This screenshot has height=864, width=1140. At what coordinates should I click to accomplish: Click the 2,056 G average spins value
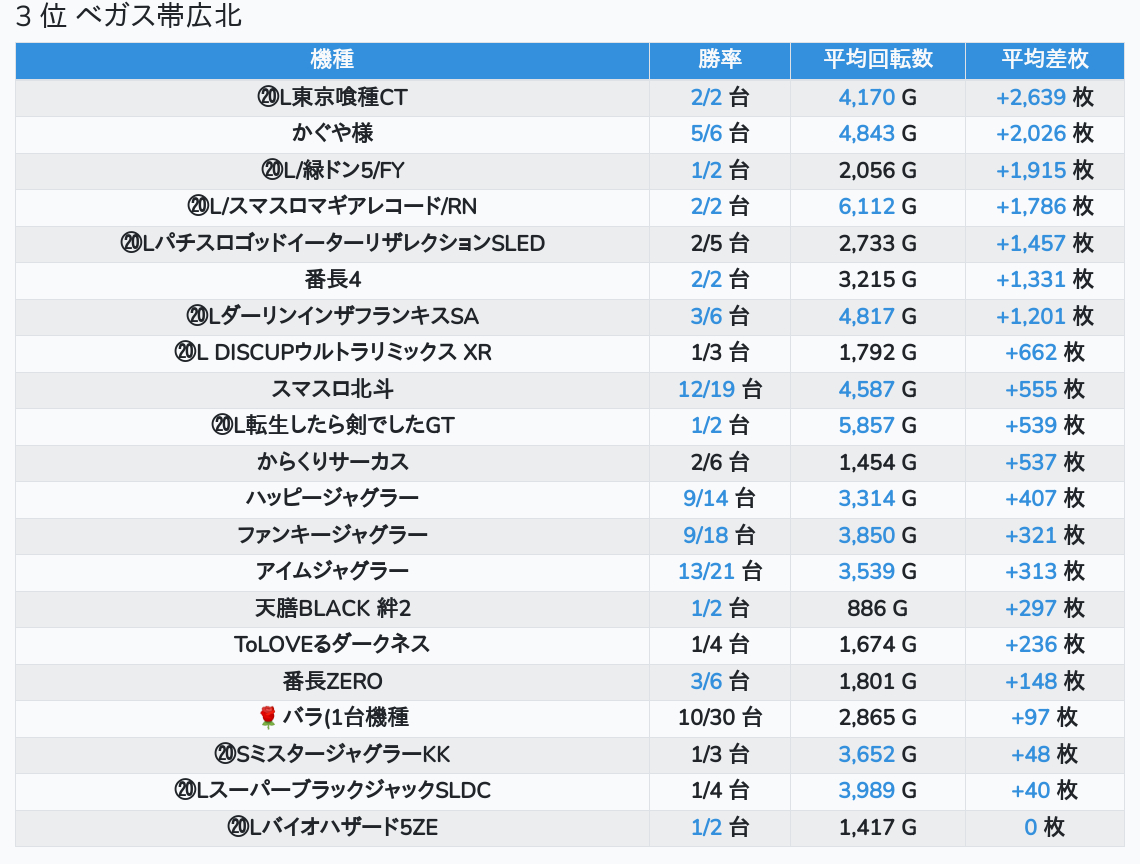[878, 170]
